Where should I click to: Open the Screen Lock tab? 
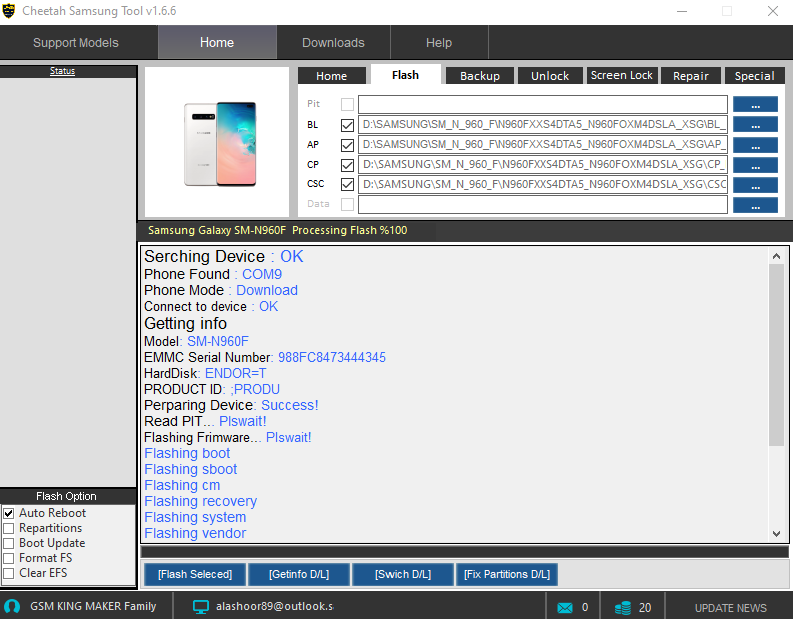(x=622, y=75)
